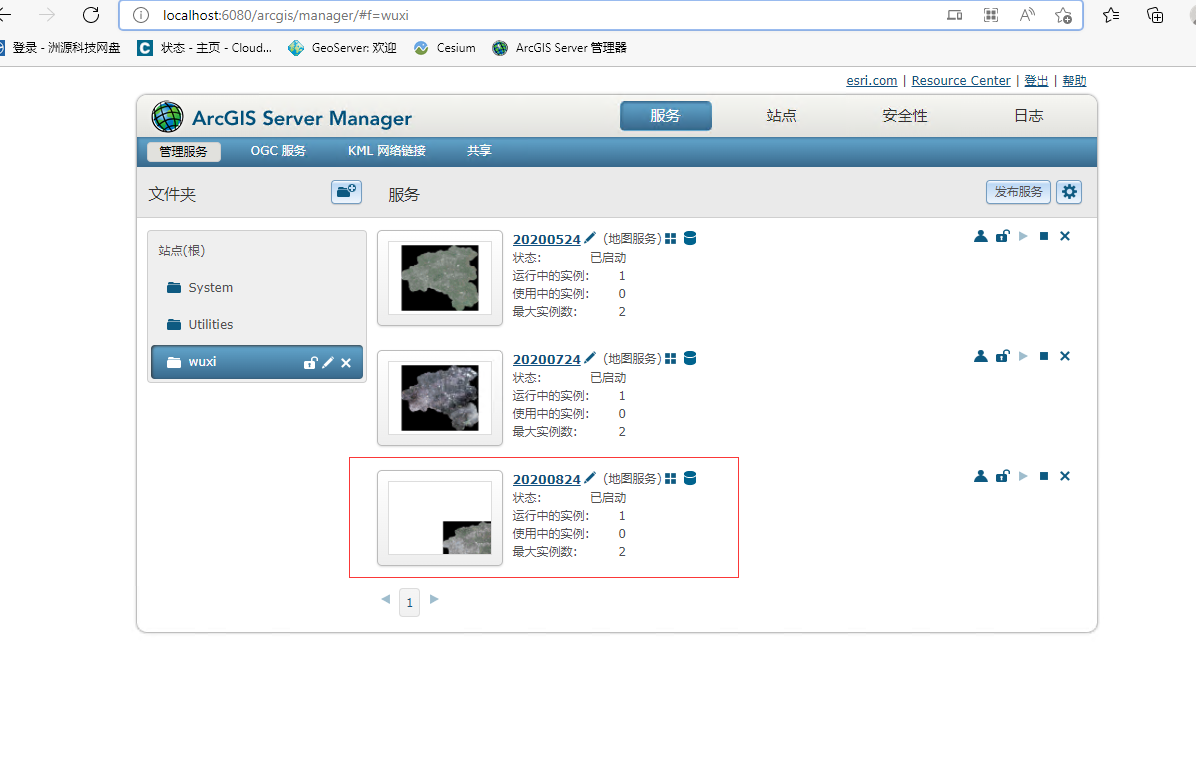Click pencil edit icon next to 20200524
The image size is (1196, 763).
tap(590, 238)
